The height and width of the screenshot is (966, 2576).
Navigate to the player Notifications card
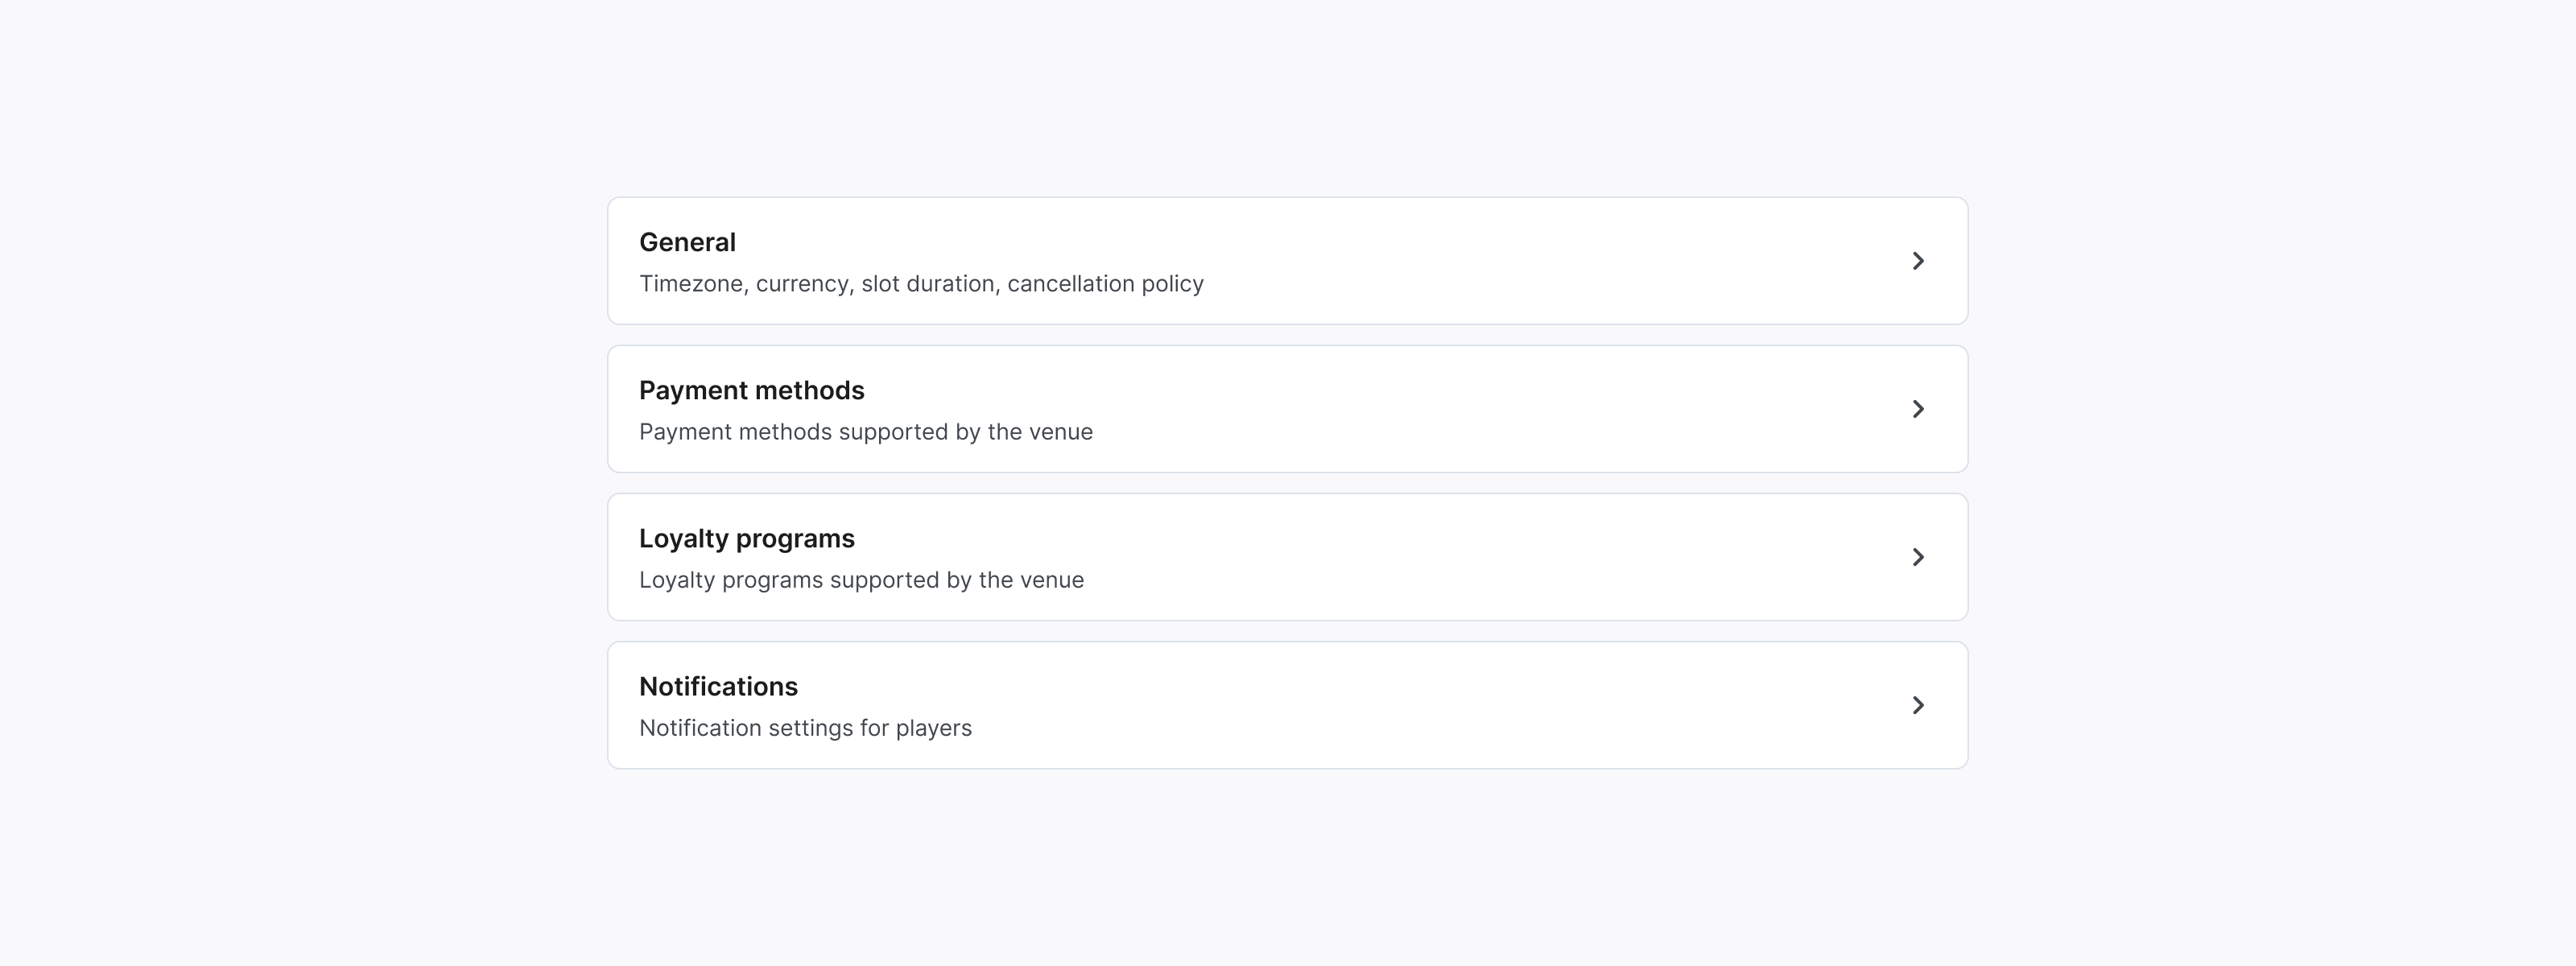[1287, 705]
